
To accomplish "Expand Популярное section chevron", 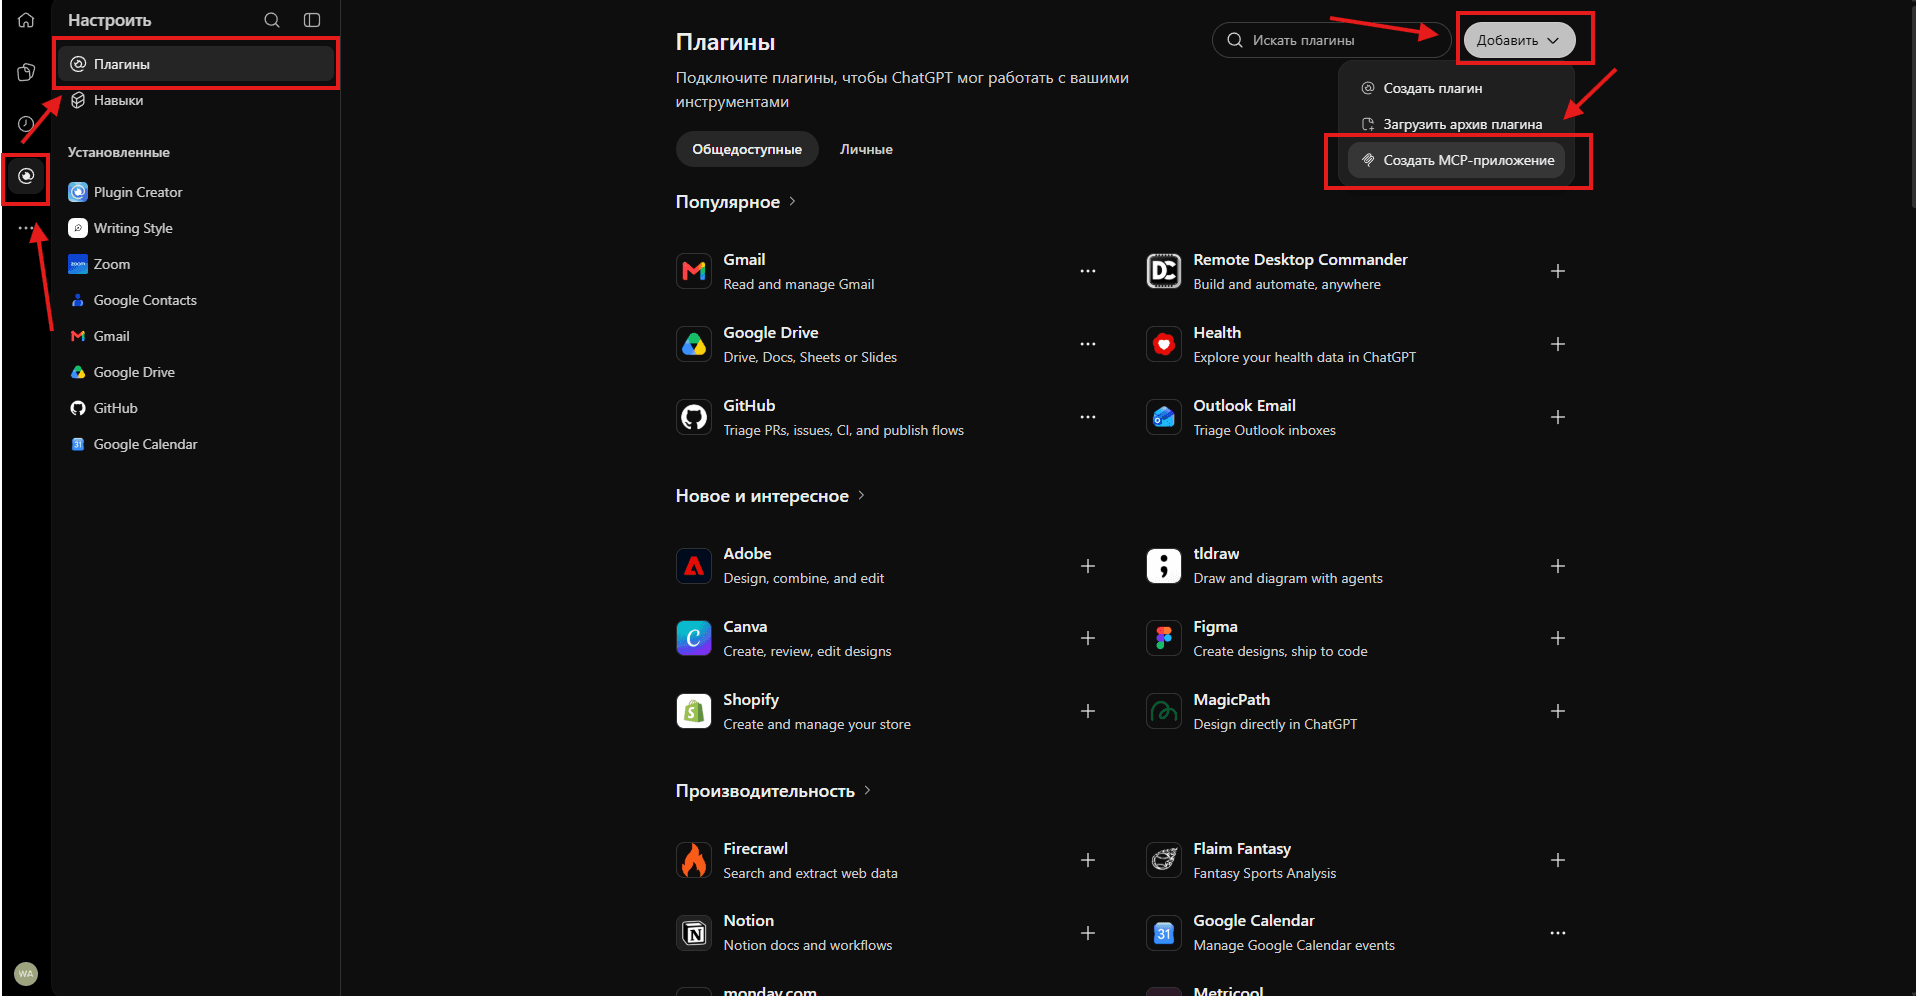I will [792, 201].
